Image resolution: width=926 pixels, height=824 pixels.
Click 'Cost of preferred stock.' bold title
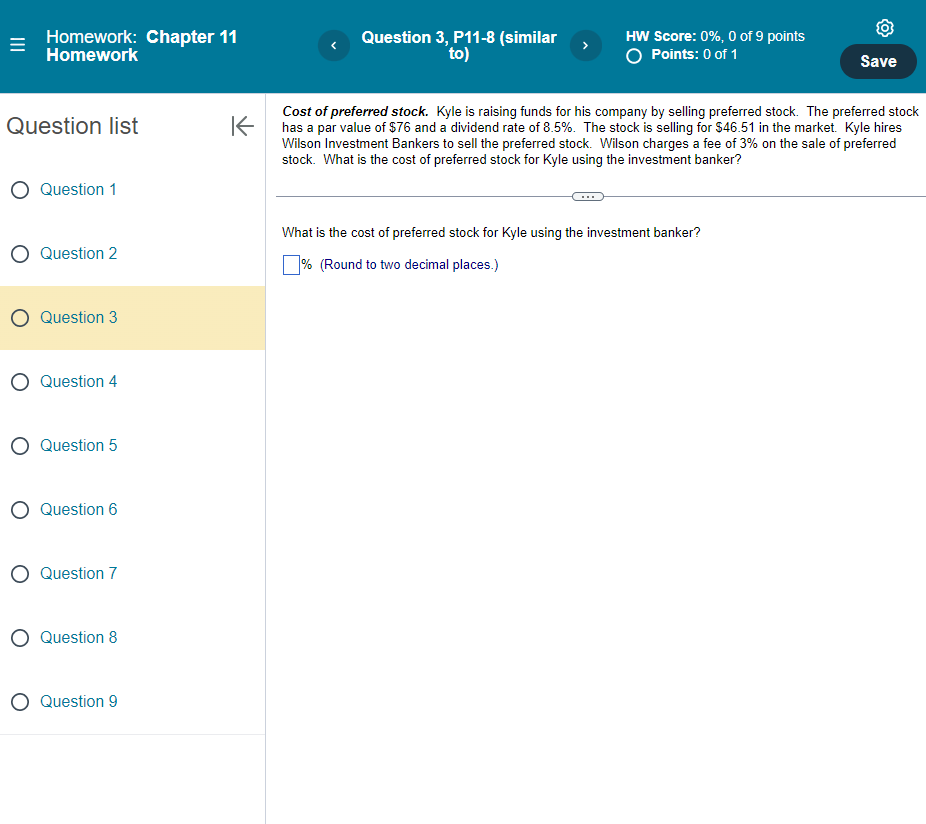(356, 112)
